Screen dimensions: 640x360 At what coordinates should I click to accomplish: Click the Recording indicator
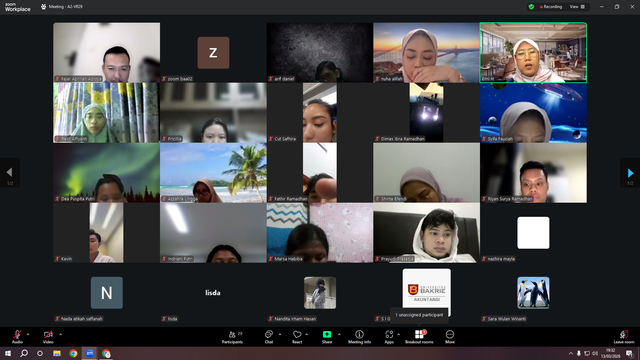551,7
